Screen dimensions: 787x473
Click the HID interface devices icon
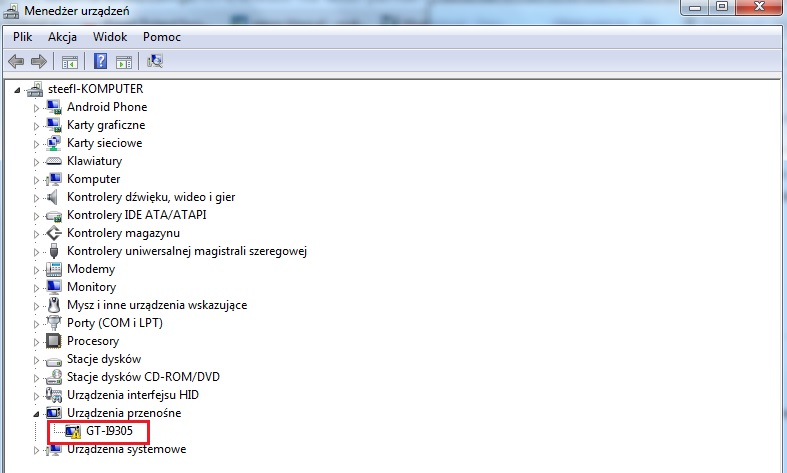(x=54, y=395)
